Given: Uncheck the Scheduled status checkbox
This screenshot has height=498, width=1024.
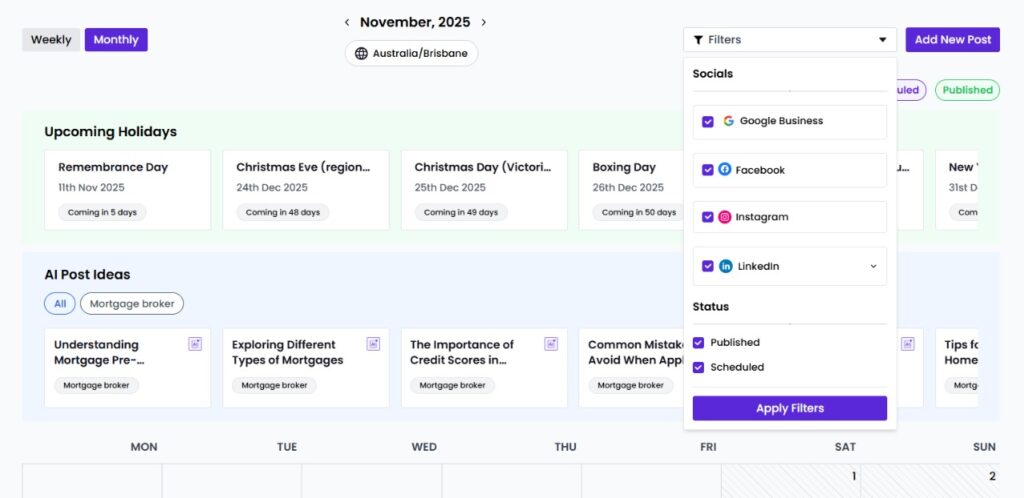Looking at the screenshot, I should [699, 367].
